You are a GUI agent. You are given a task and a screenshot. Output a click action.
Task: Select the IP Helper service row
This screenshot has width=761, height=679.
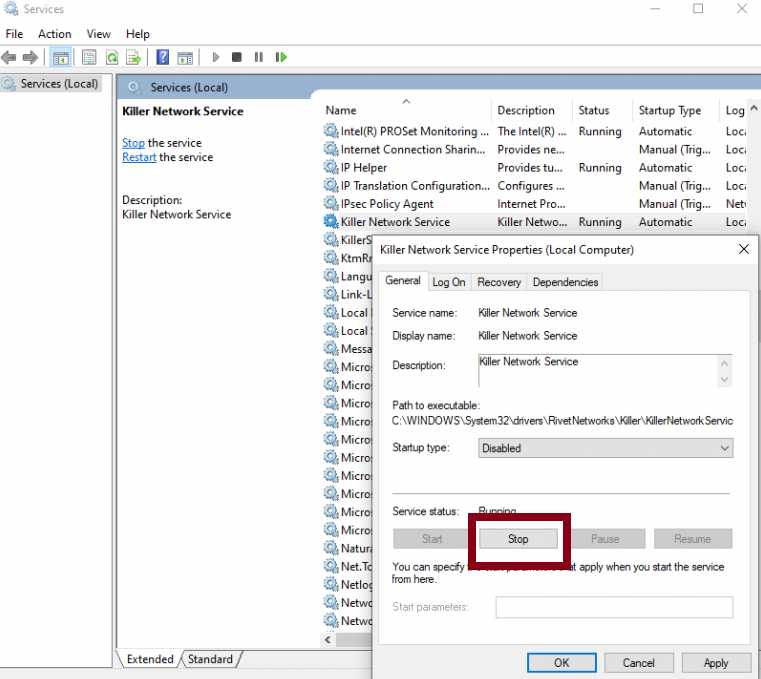point(534,167)
